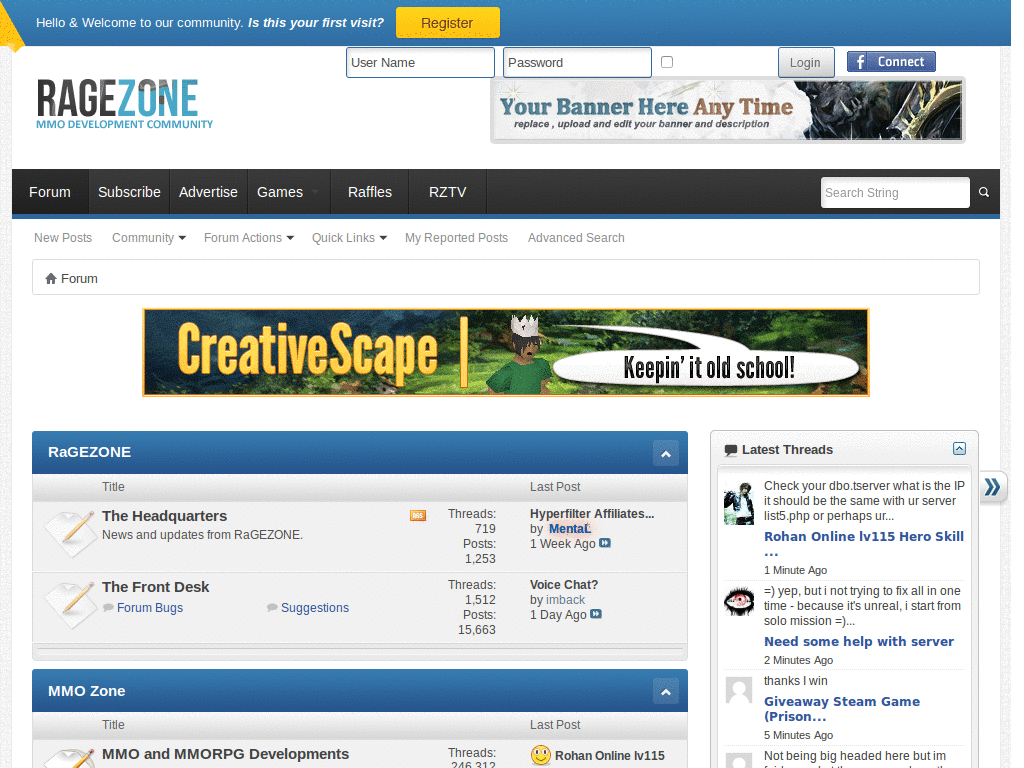The image size is (1024, 768).
Task: Click the Facebook Connect button
Action: [891, 62]
